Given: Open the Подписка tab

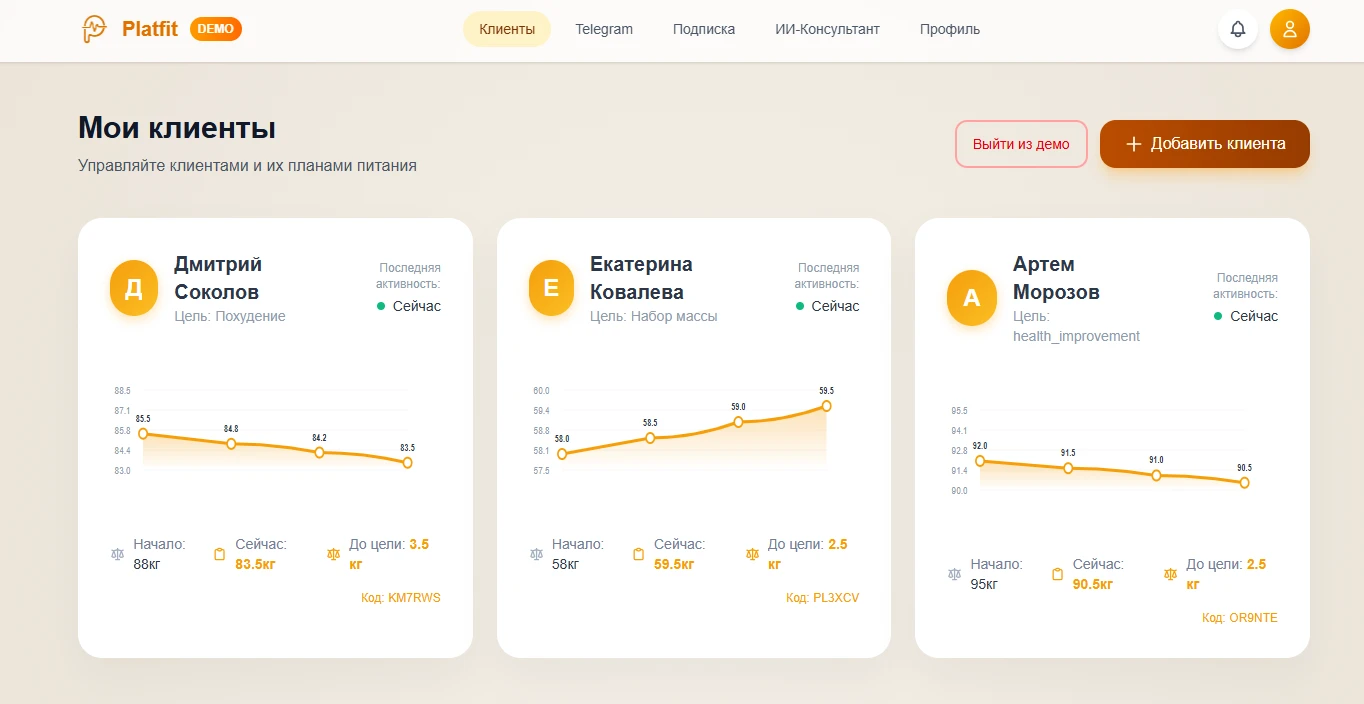Looking at the screenshot, I should (704, 29).
